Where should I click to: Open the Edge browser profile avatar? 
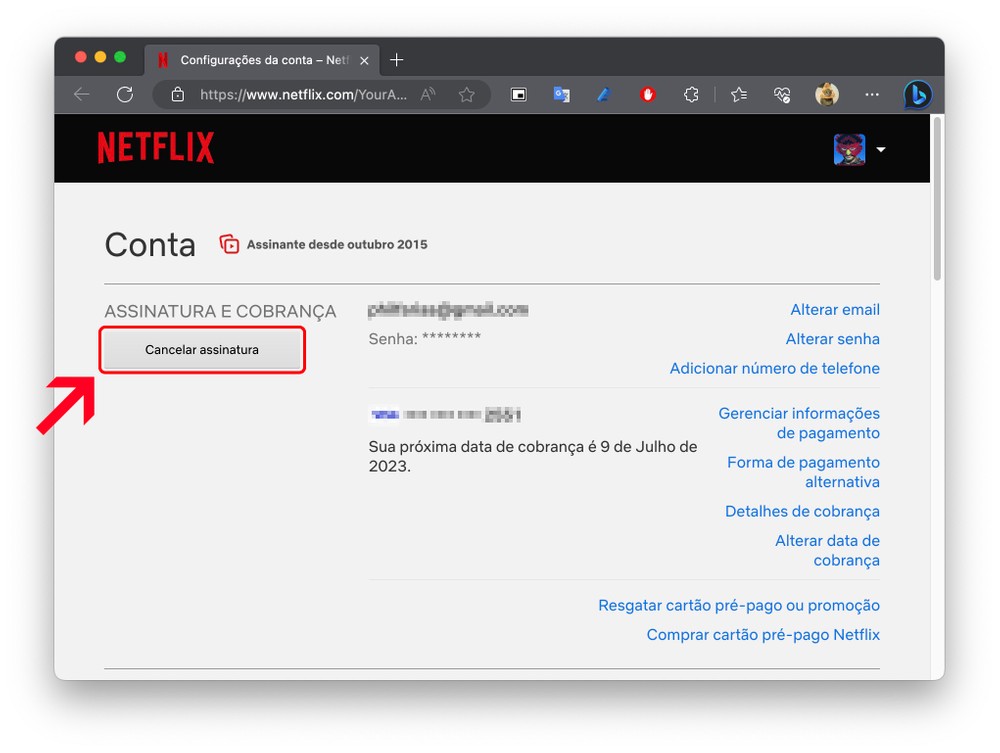pyautogui.click(x=827, y=94)
